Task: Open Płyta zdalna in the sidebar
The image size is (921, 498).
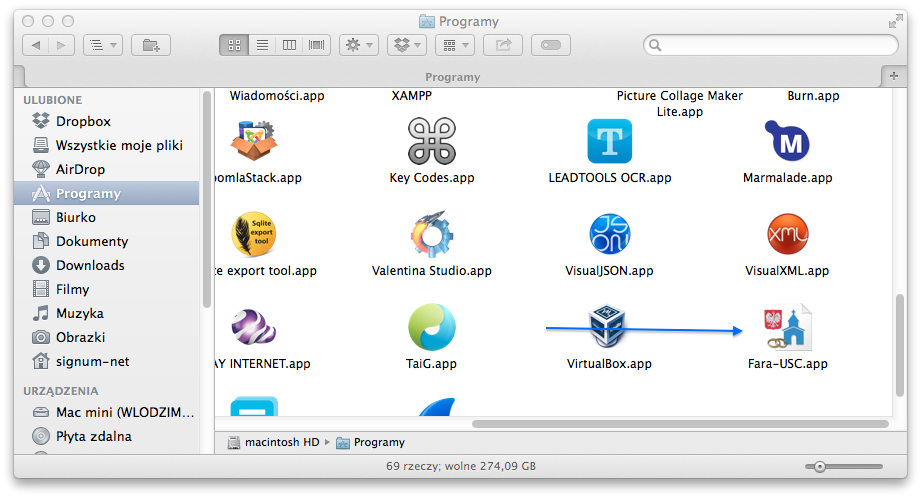Action: (x=108, y=436)
